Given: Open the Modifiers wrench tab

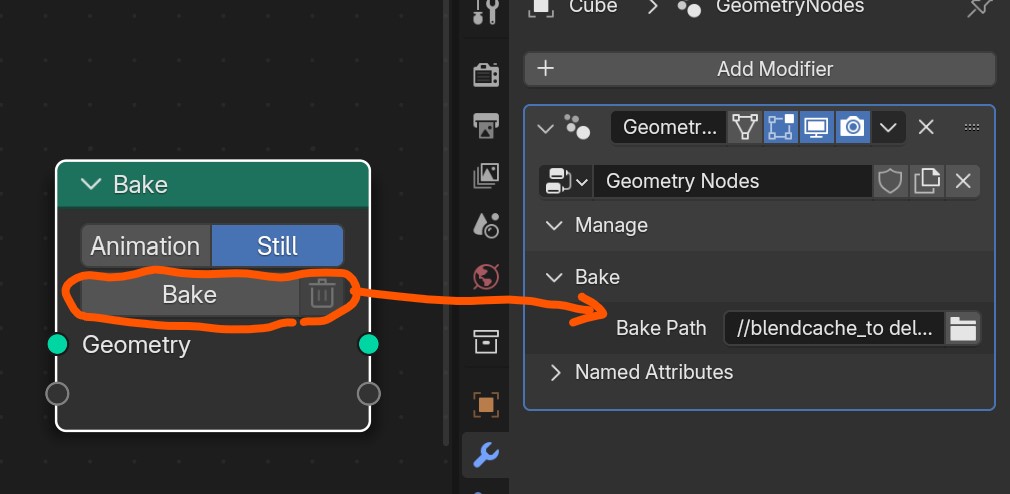Looking at the screenshot, I should [486, 454].
